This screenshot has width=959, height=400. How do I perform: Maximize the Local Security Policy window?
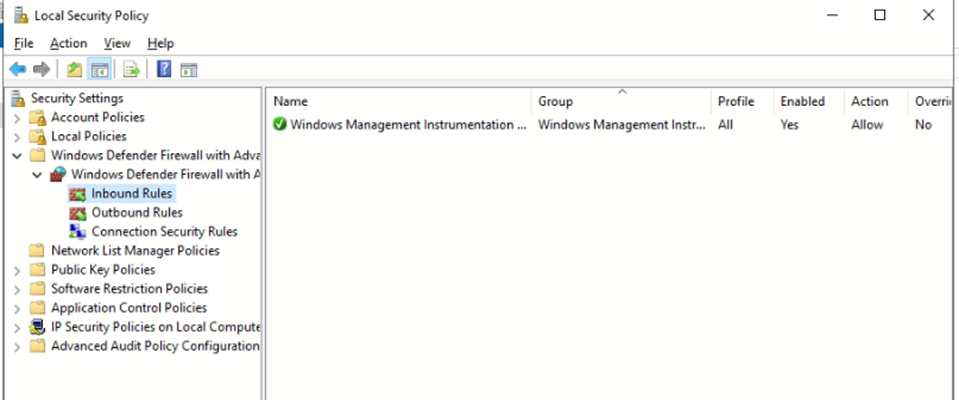coord(880,15)
